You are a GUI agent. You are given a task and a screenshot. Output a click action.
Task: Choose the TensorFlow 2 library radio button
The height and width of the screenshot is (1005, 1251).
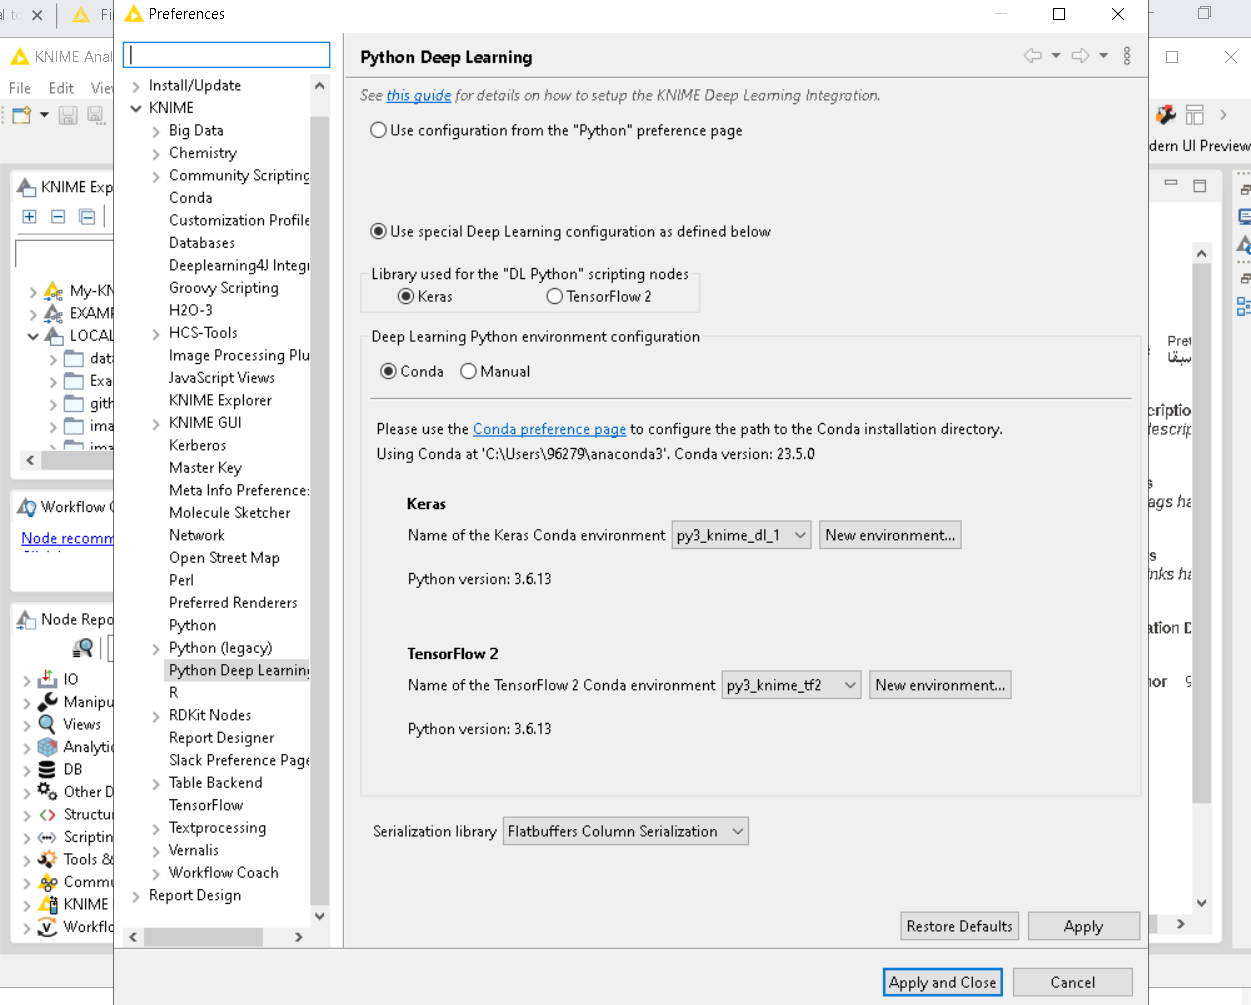(555, 296)
